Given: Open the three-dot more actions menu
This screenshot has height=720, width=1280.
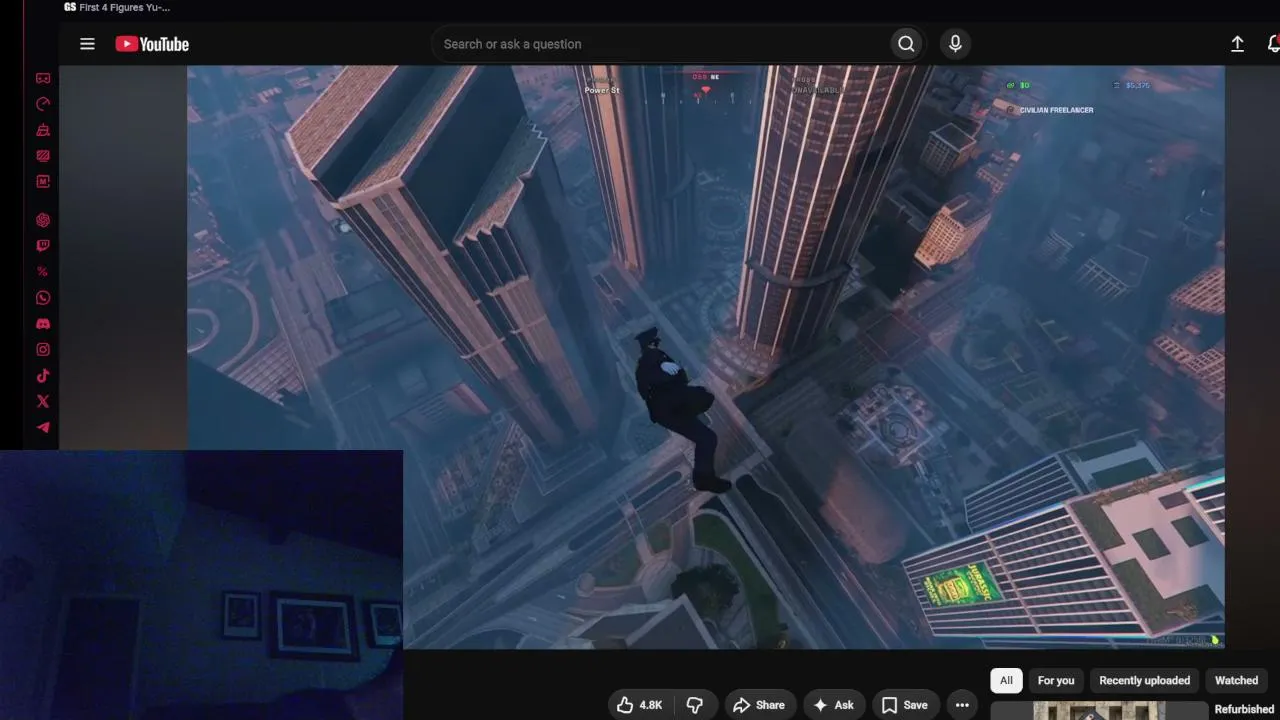Looking at the screenshot, I should 962,705.
